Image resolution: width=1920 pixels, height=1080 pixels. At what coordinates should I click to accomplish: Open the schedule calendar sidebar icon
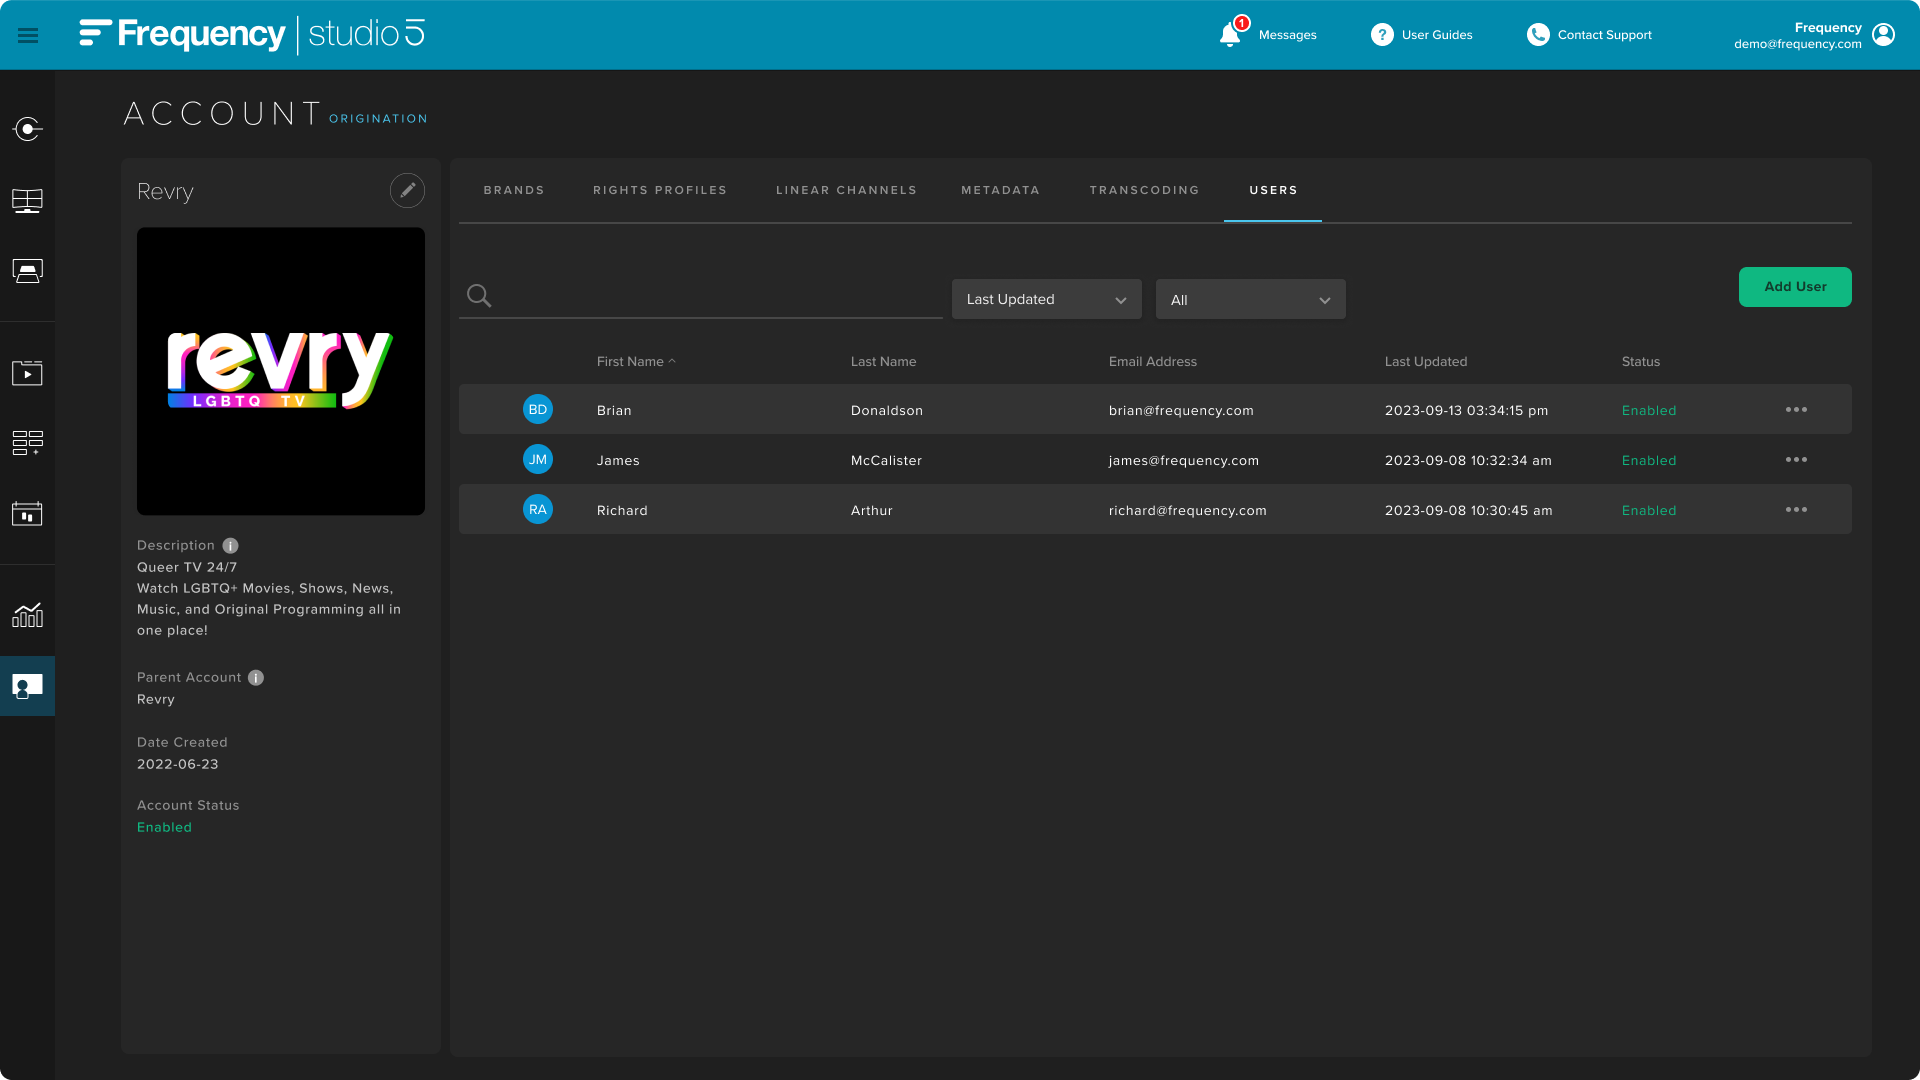[x=27, y=514]
